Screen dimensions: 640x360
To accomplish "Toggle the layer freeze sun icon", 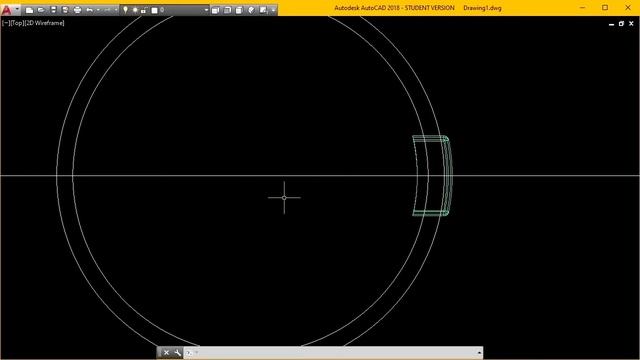I will (x=135, y=10).
